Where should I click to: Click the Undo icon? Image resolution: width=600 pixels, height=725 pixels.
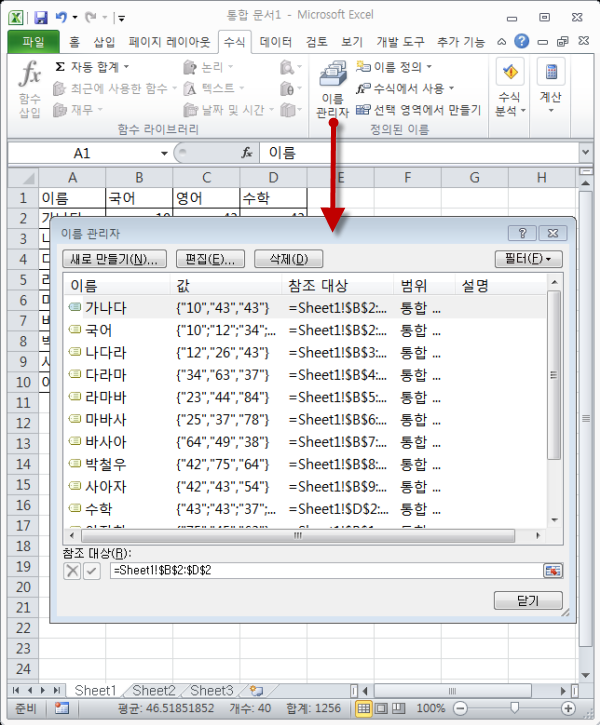61,18
